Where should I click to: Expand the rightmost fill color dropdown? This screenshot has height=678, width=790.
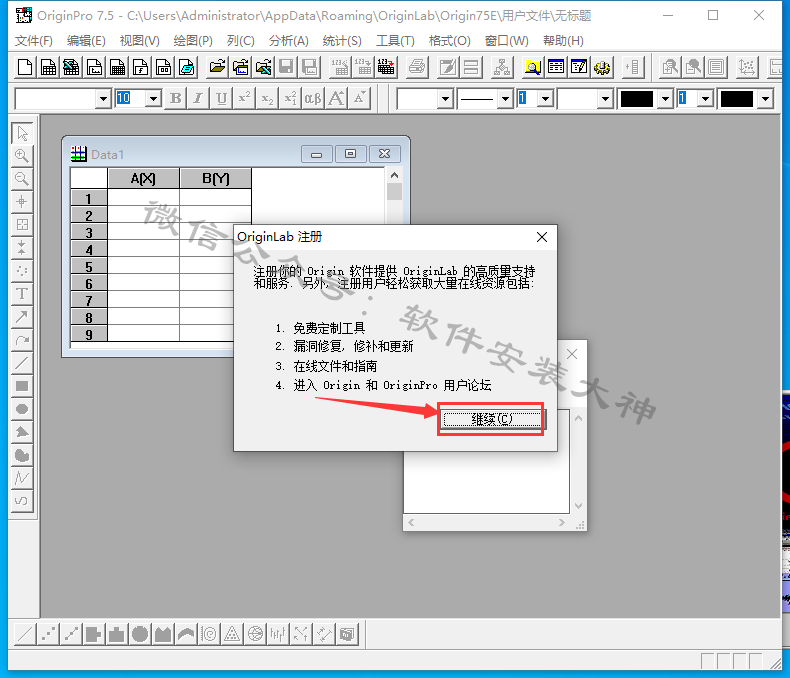point(765,99)
